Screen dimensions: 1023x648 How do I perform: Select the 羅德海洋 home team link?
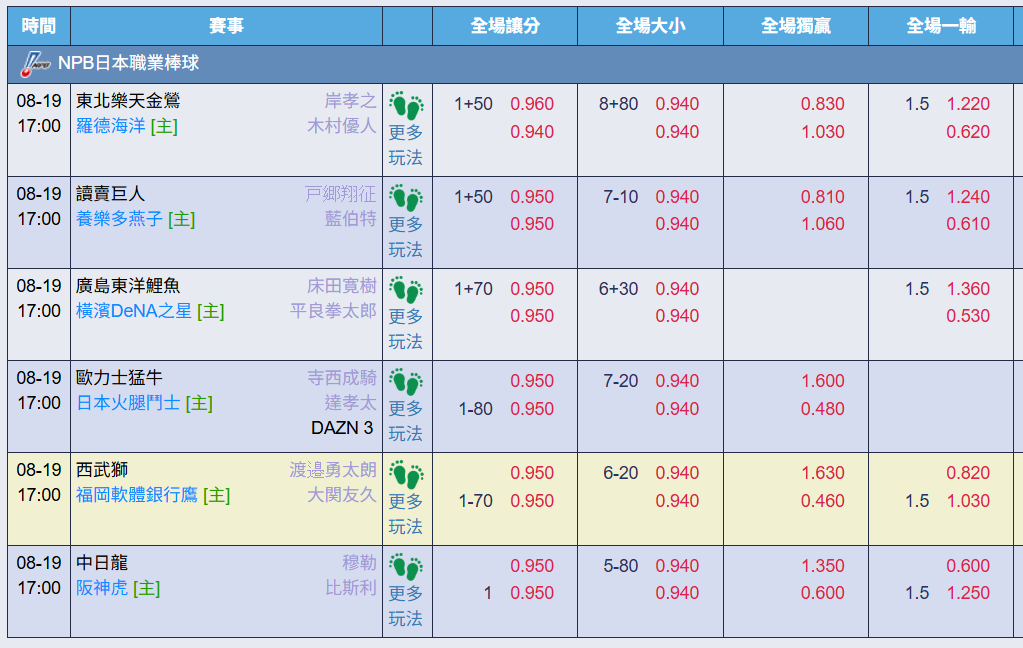[111, 126]
